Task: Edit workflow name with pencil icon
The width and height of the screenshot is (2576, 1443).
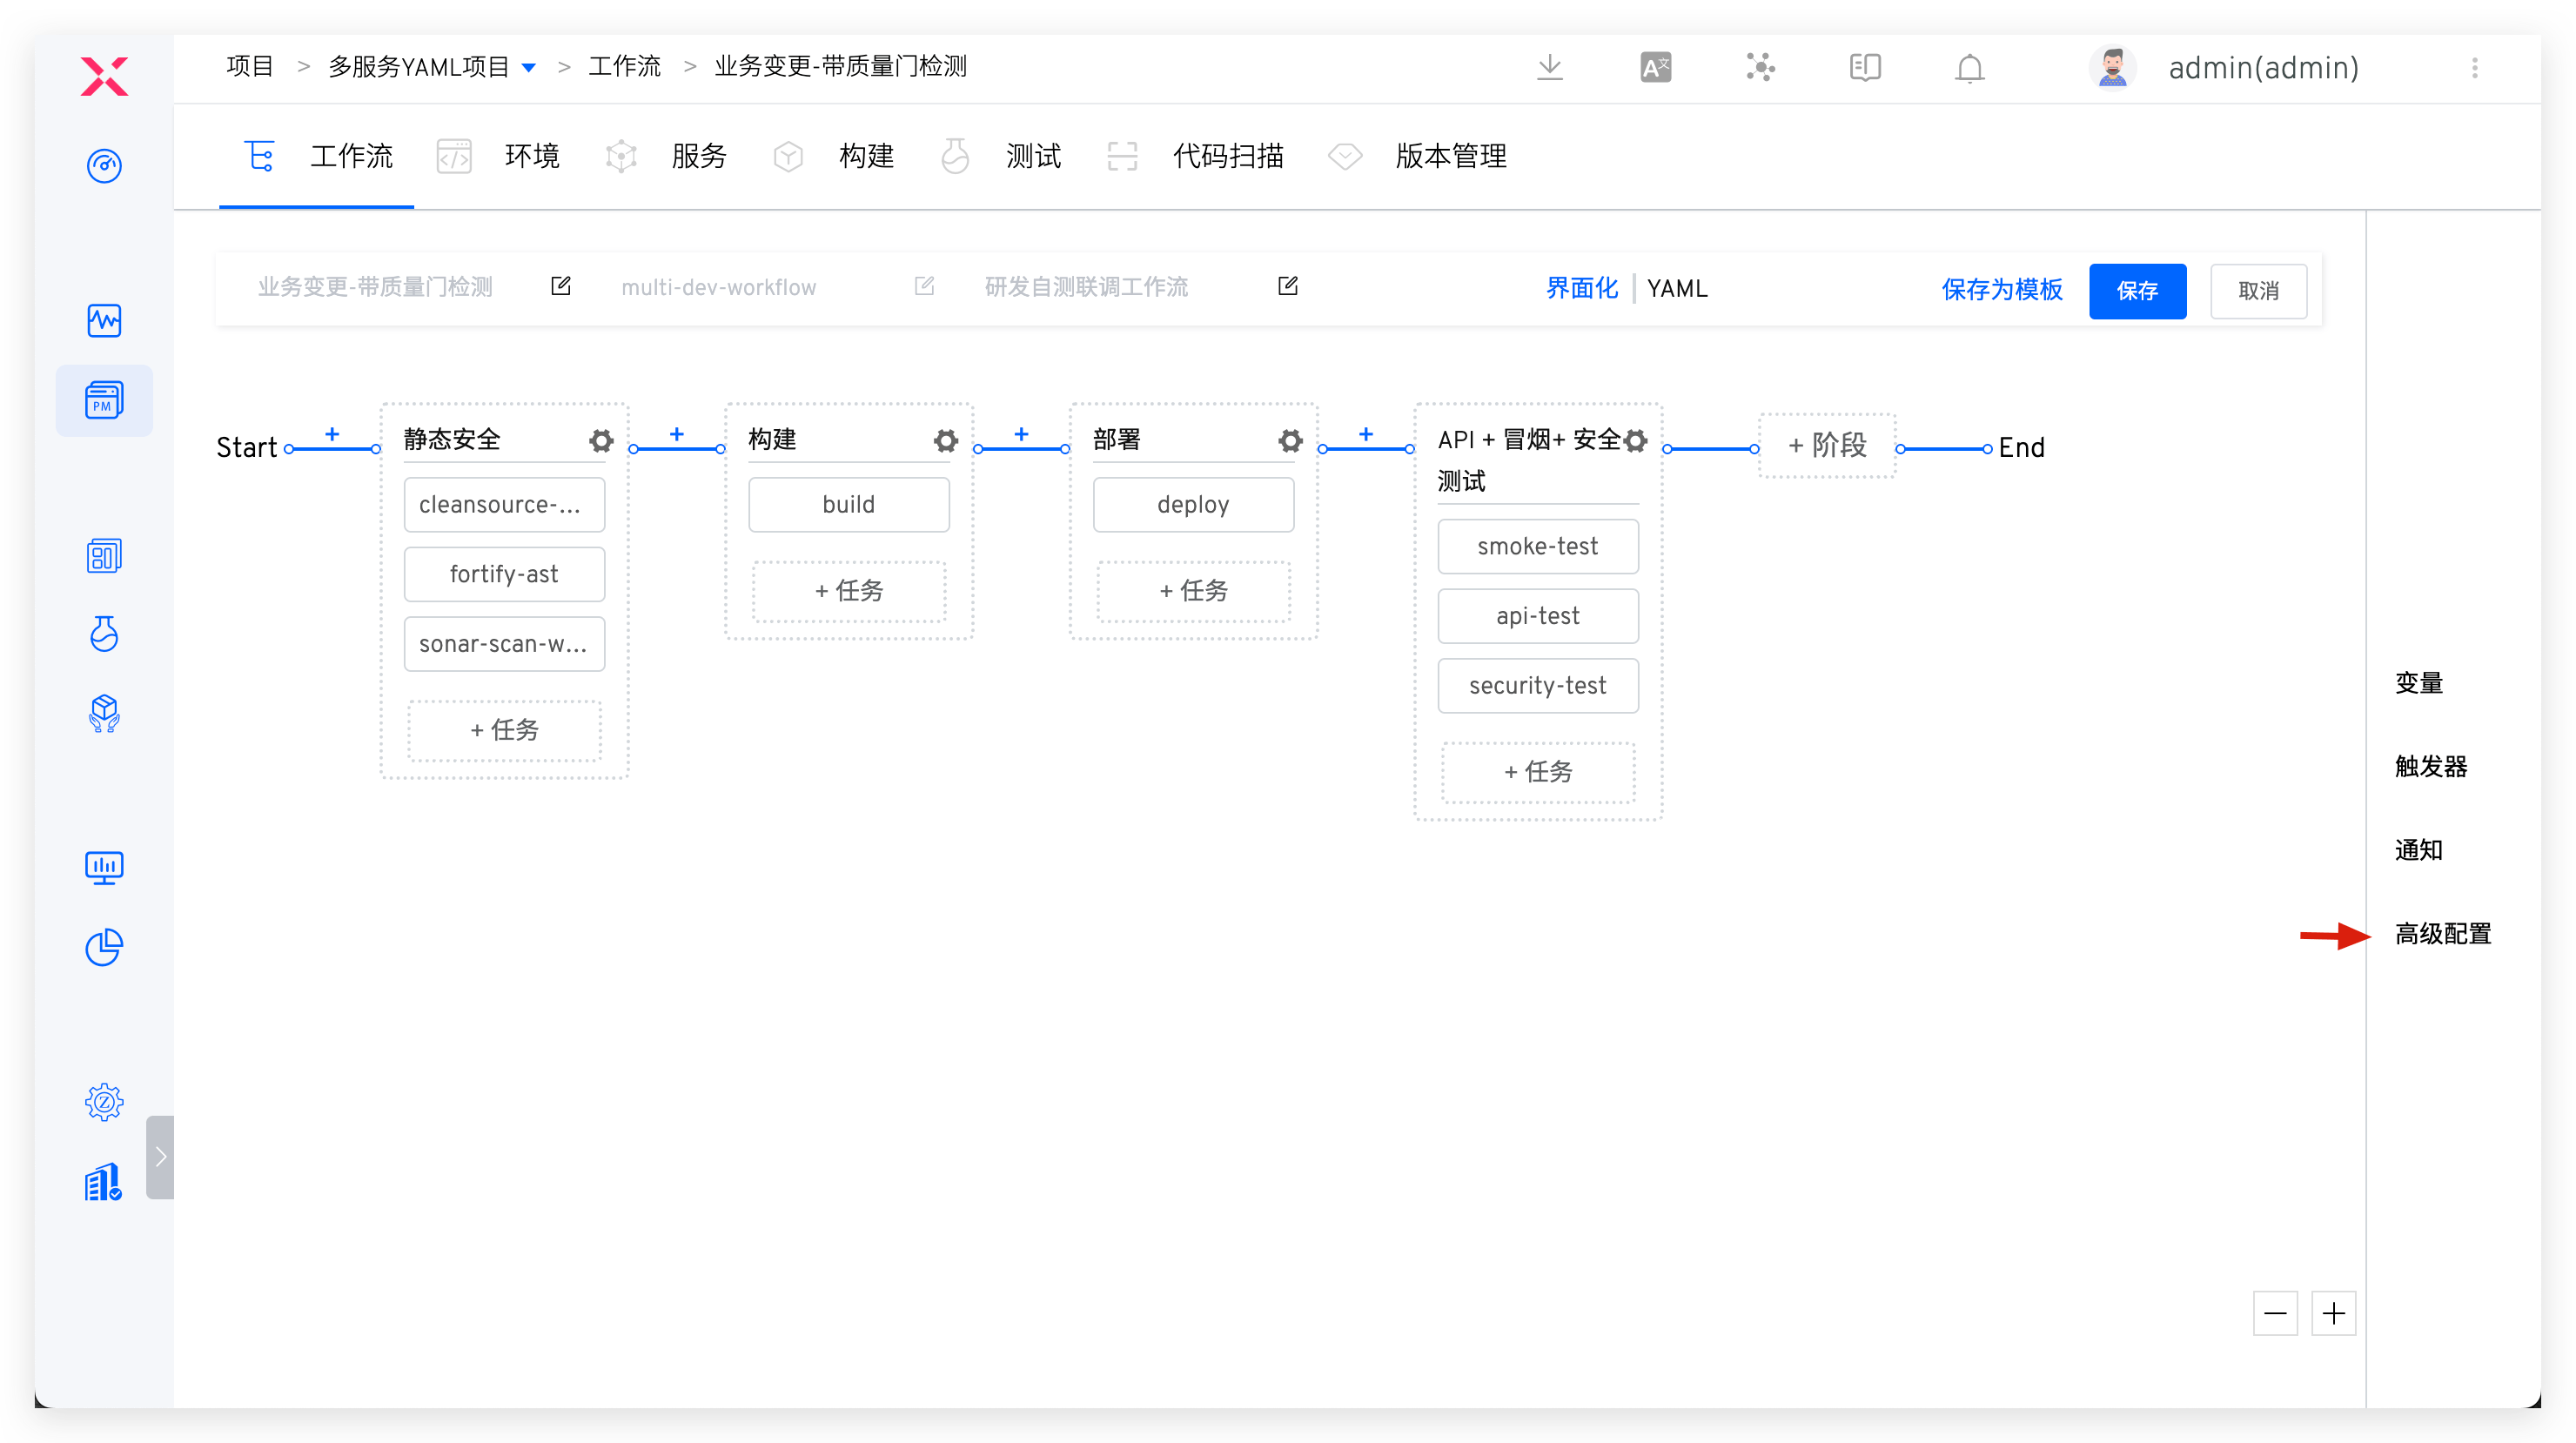Action: click(x=561, y=287)
